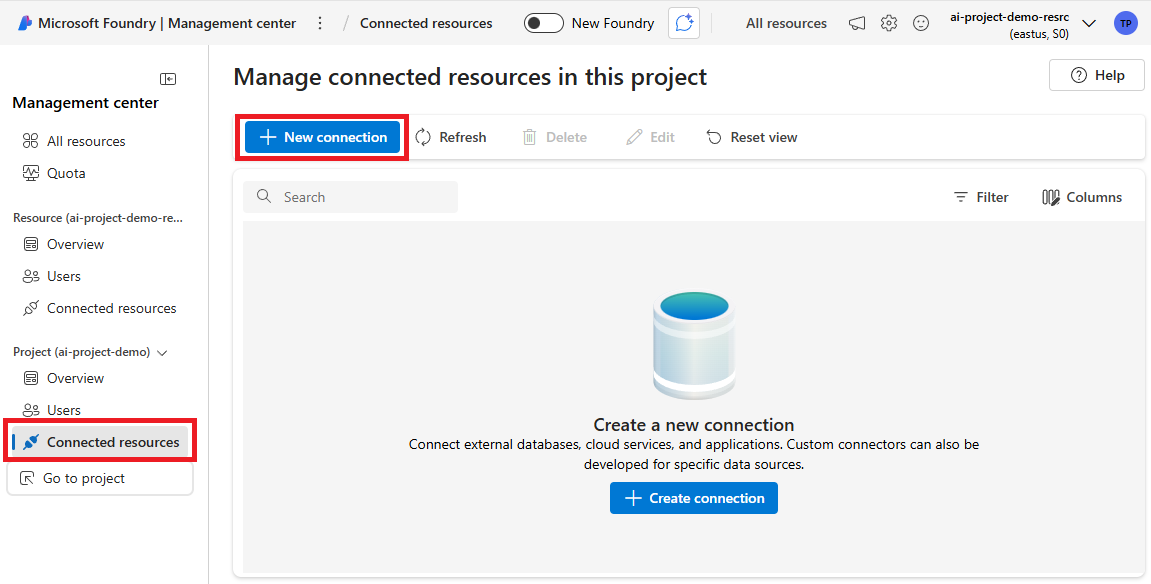Click the Create connection button

[694, 498]
